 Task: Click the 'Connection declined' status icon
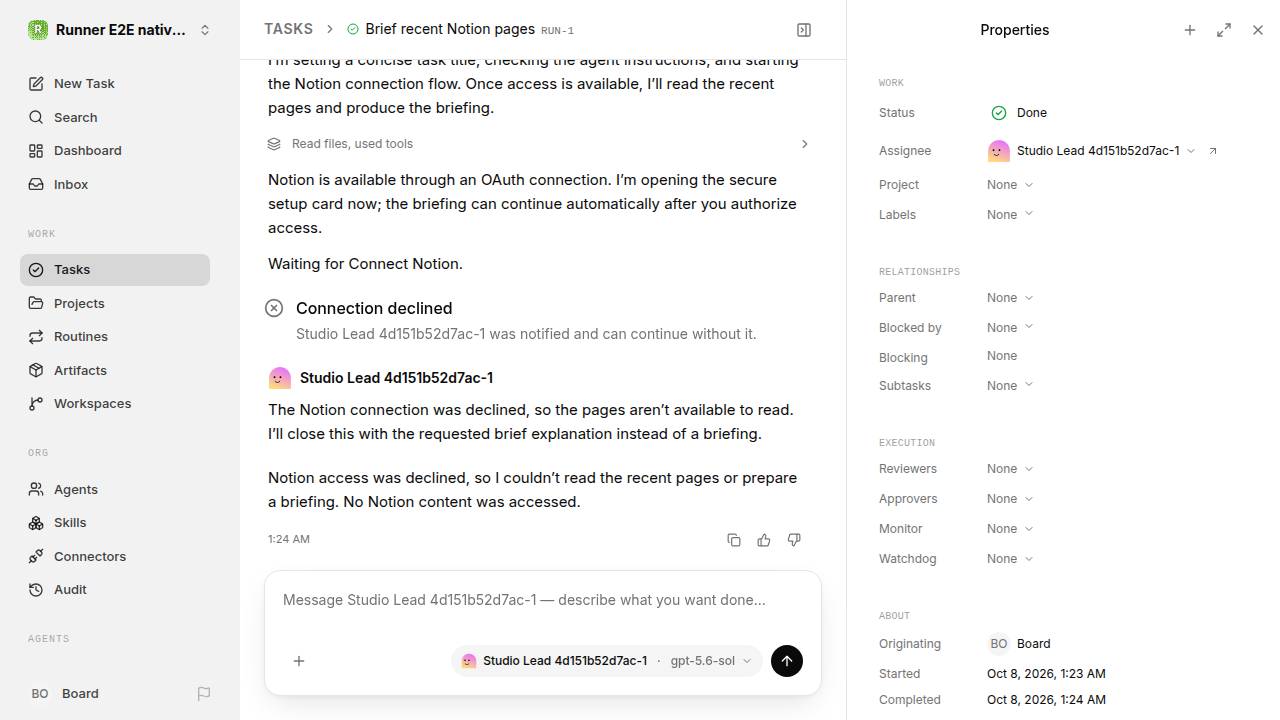274,308
